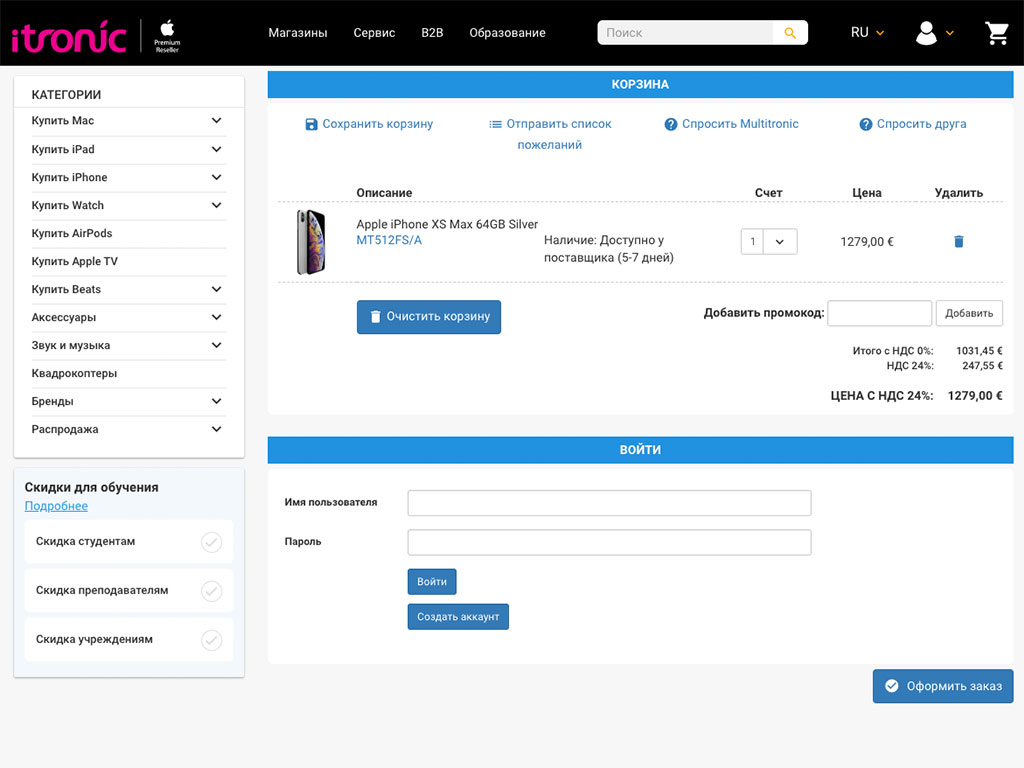The image size is (1024, 768).
Task: Focus the promo code input field
Action: point(880,313)
